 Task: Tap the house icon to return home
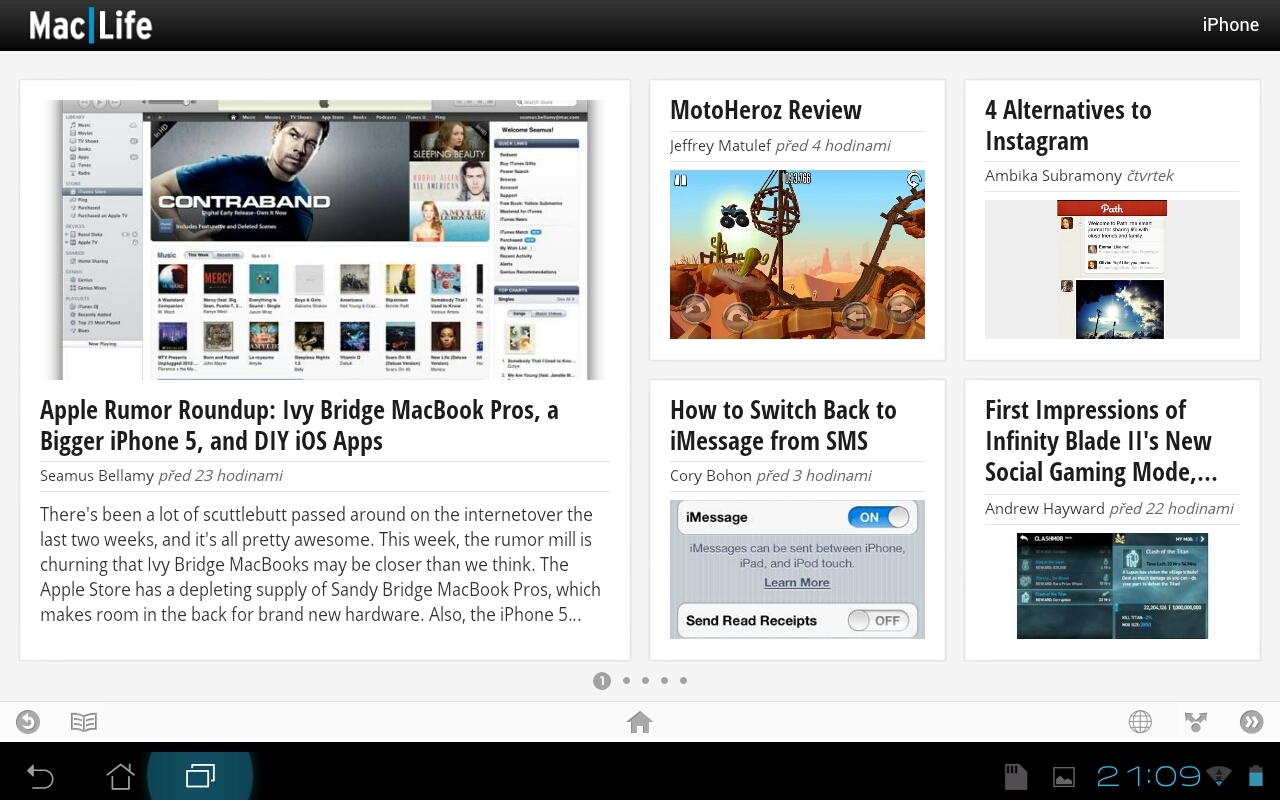[x=639, y=721]
